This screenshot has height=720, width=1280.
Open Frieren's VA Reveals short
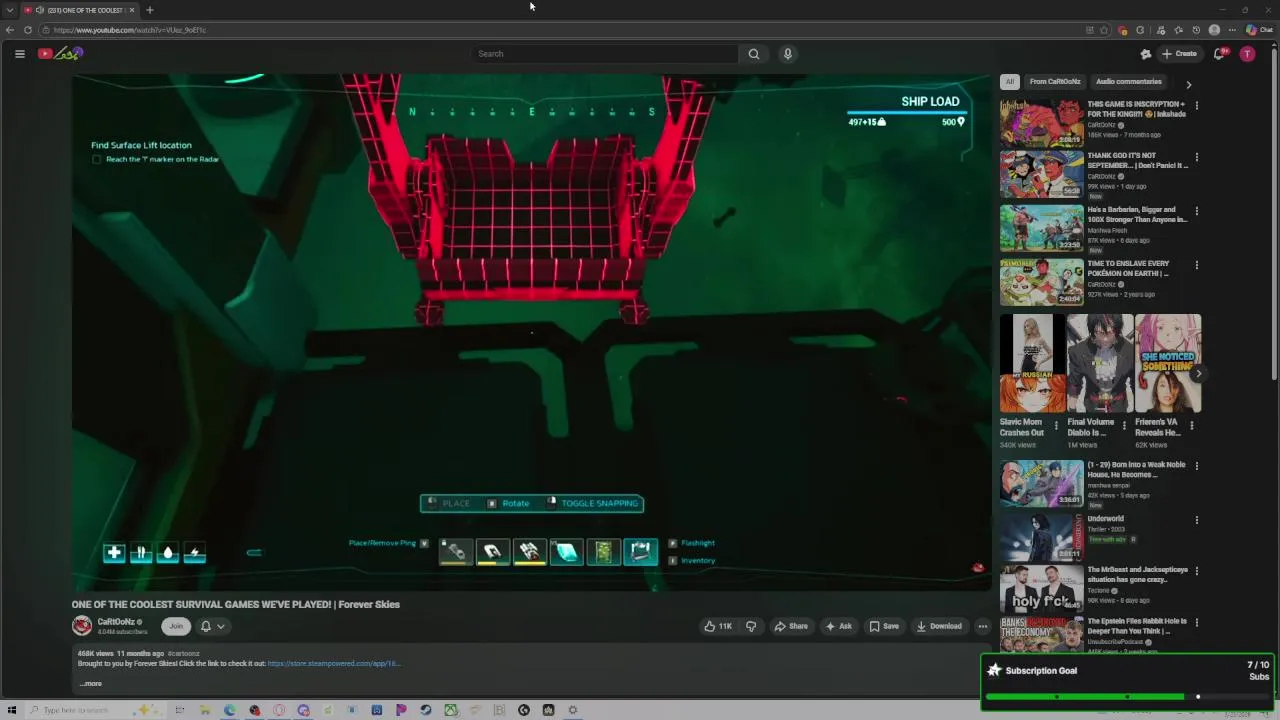click(x=1168, y=363)
